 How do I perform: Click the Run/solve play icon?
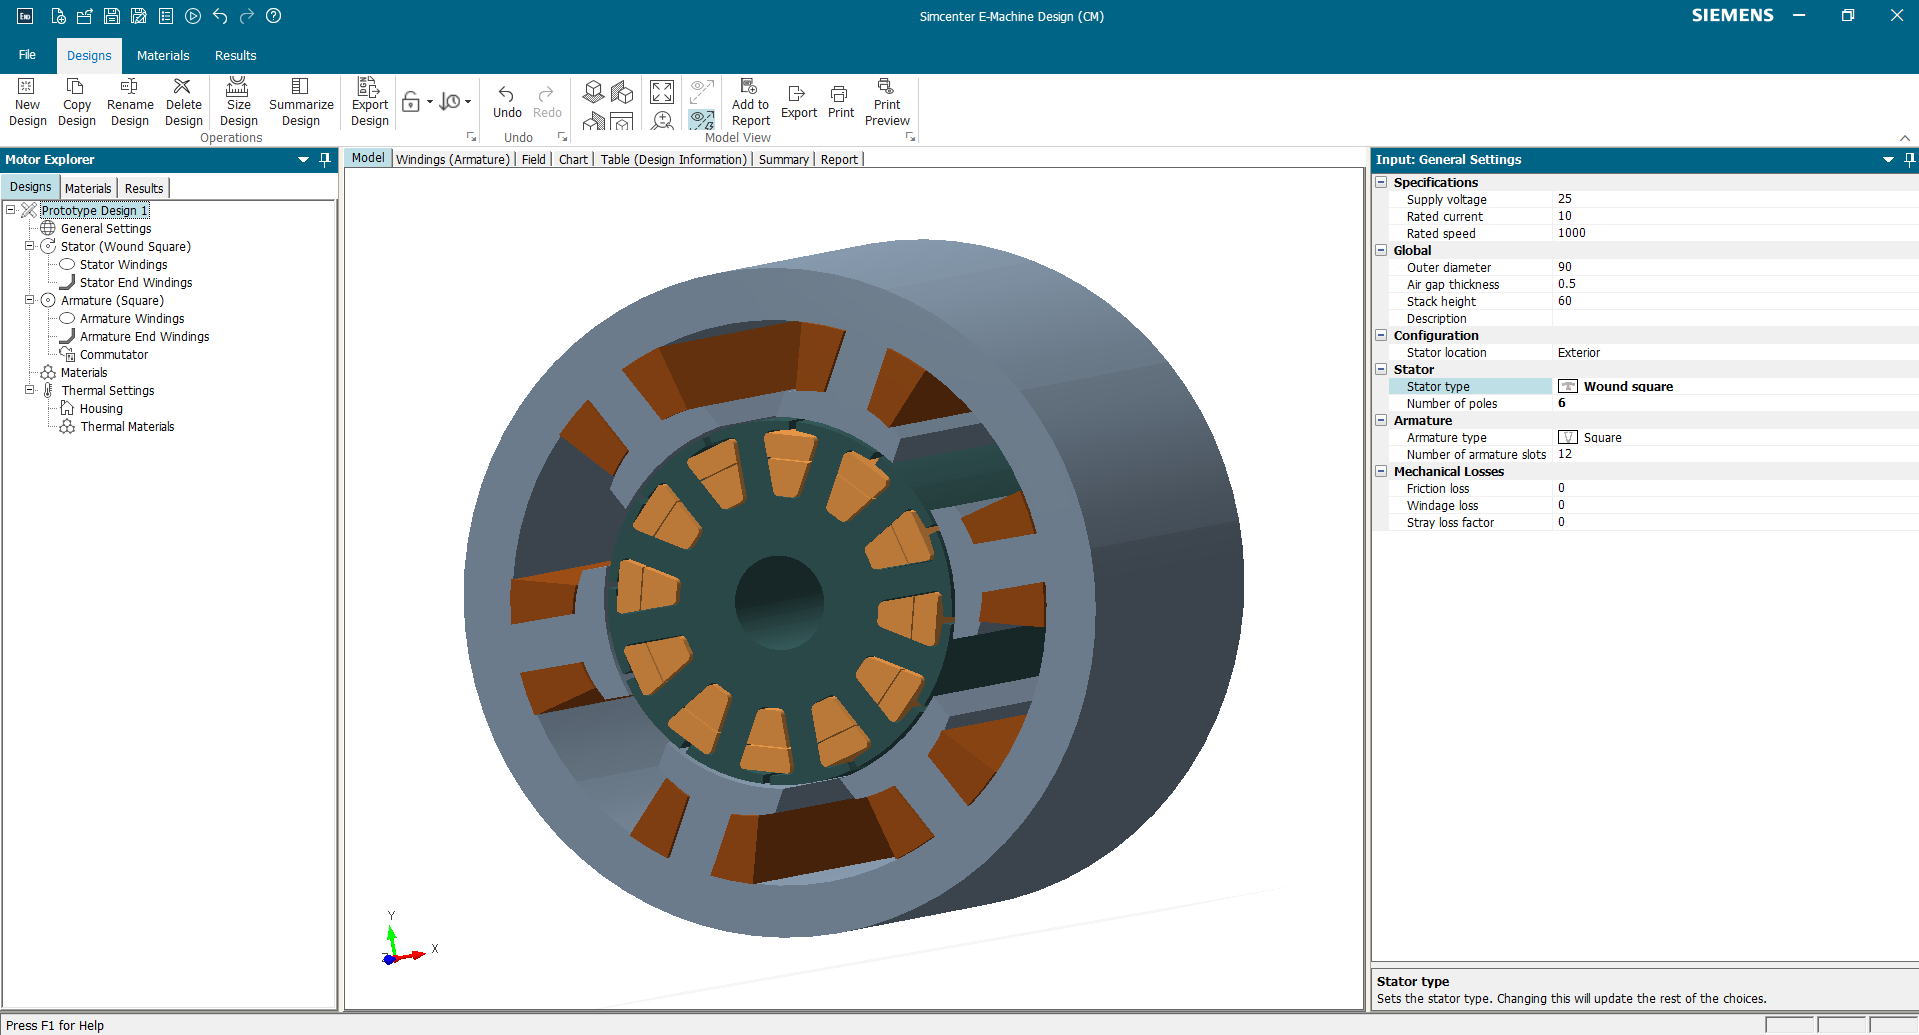click(193, 16)
